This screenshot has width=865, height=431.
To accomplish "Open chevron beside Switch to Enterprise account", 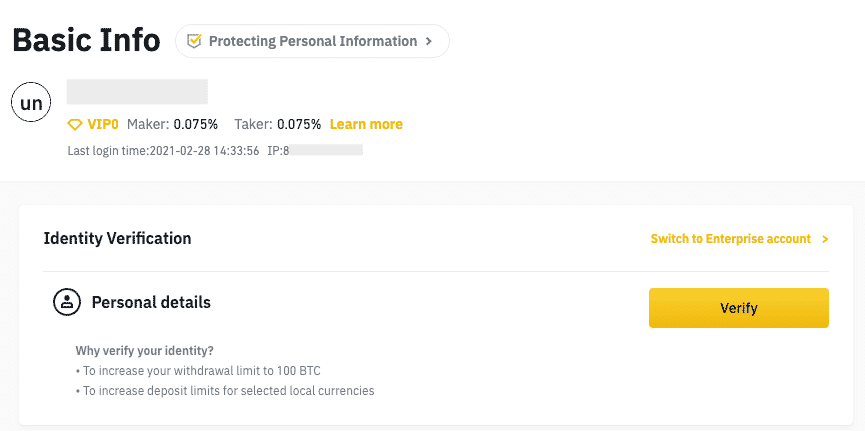I will (x=825, y=239).
